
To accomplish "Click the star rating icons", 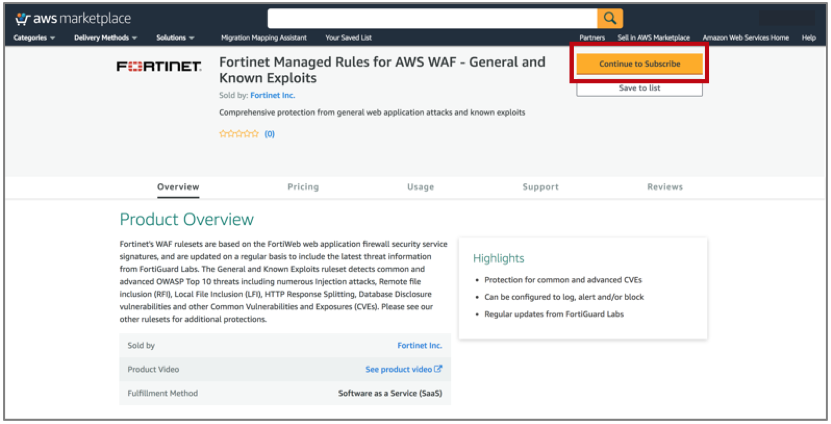I will 239,133.
